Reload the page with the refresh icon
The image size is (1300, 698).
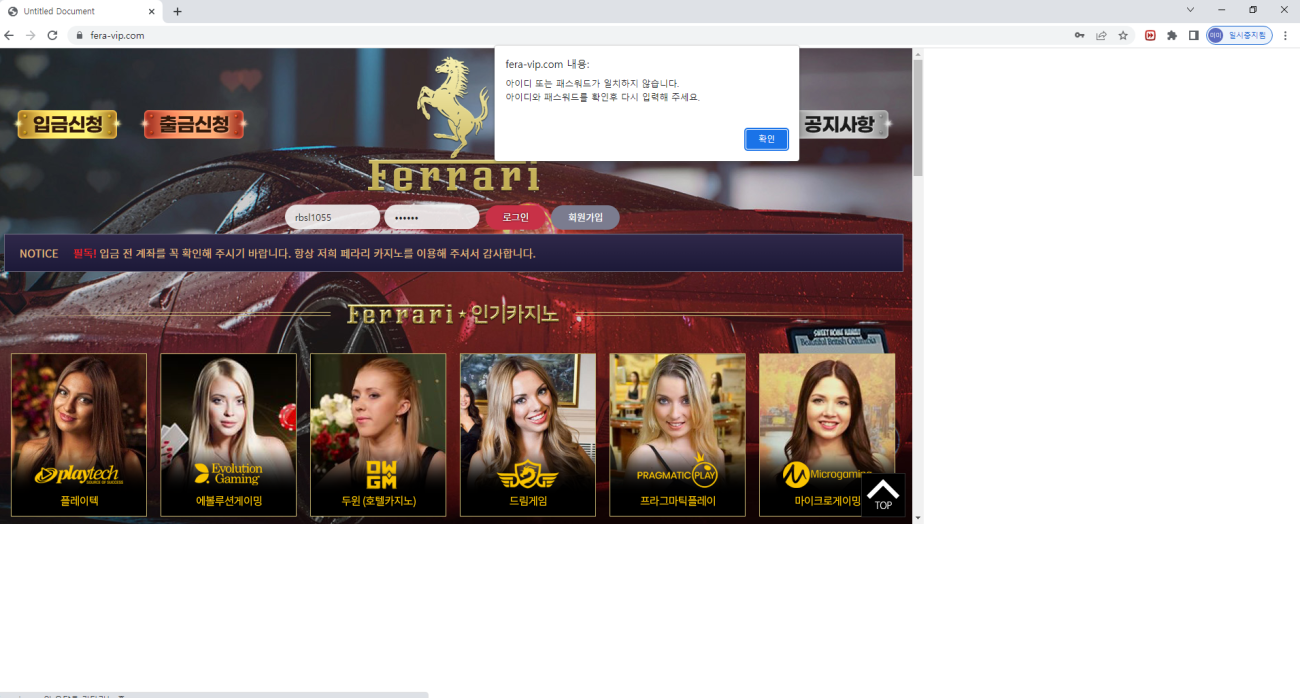click(x=52, y=35)
